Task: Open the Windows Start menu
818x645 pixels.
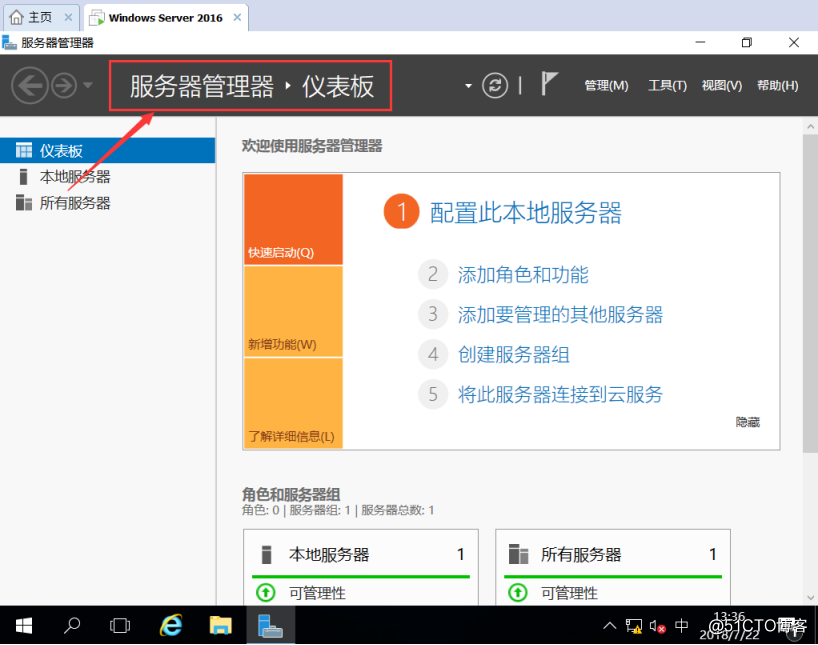Action: pyautogui.click(x=23, y=625)
